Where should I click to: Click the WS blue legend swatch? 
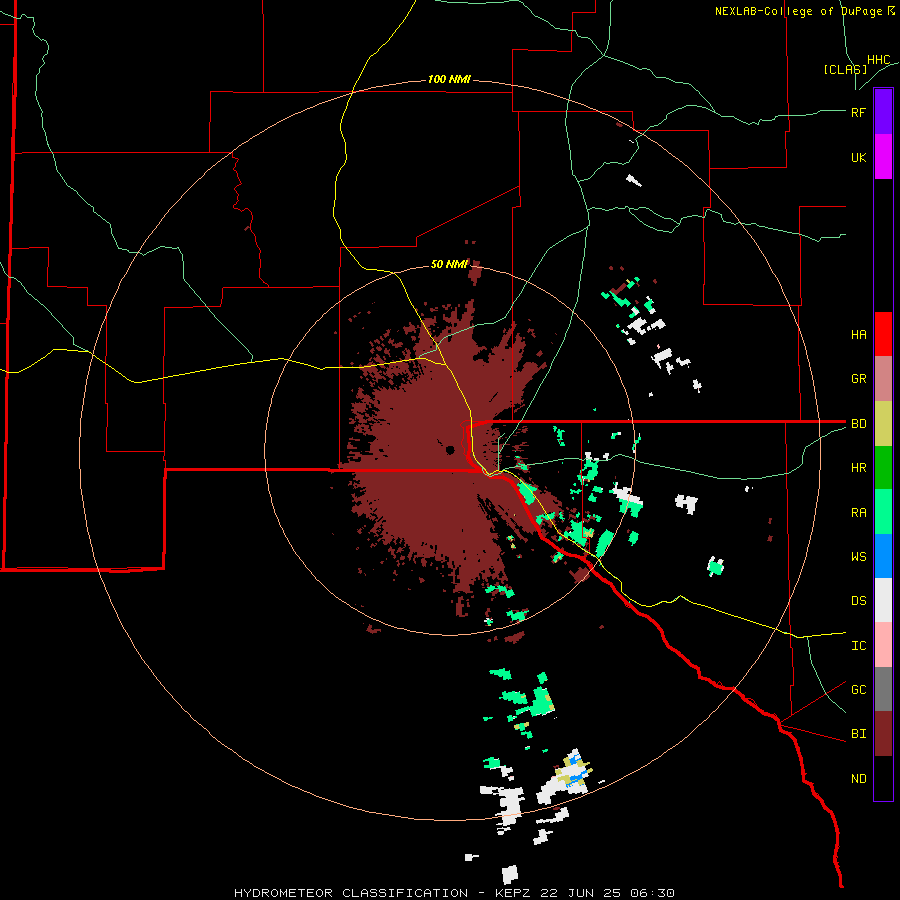[x=883, y=556]
